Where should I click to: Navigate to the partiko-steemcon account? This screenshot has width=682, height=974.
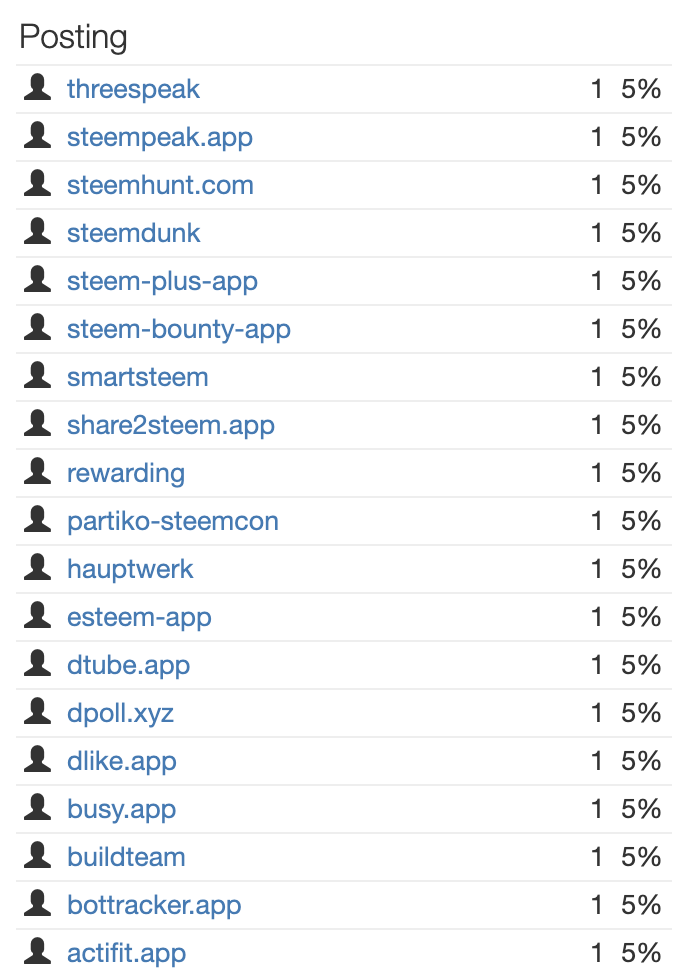coord(172,521)
